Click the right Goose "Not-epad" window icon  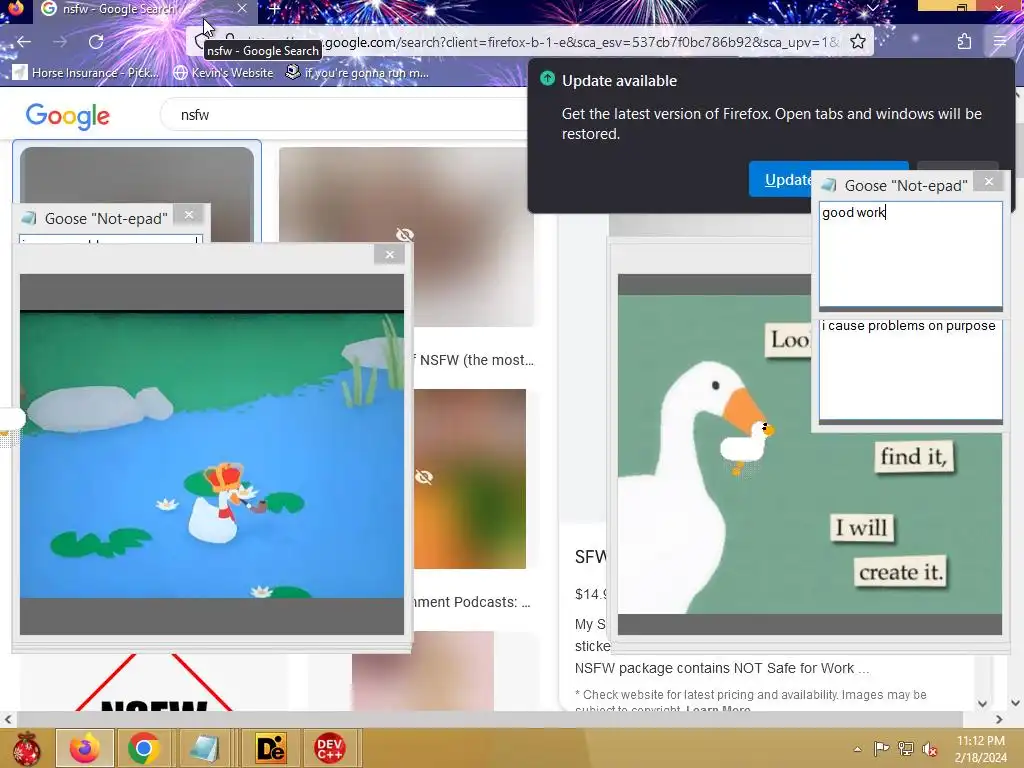click(x=829, y=185)
